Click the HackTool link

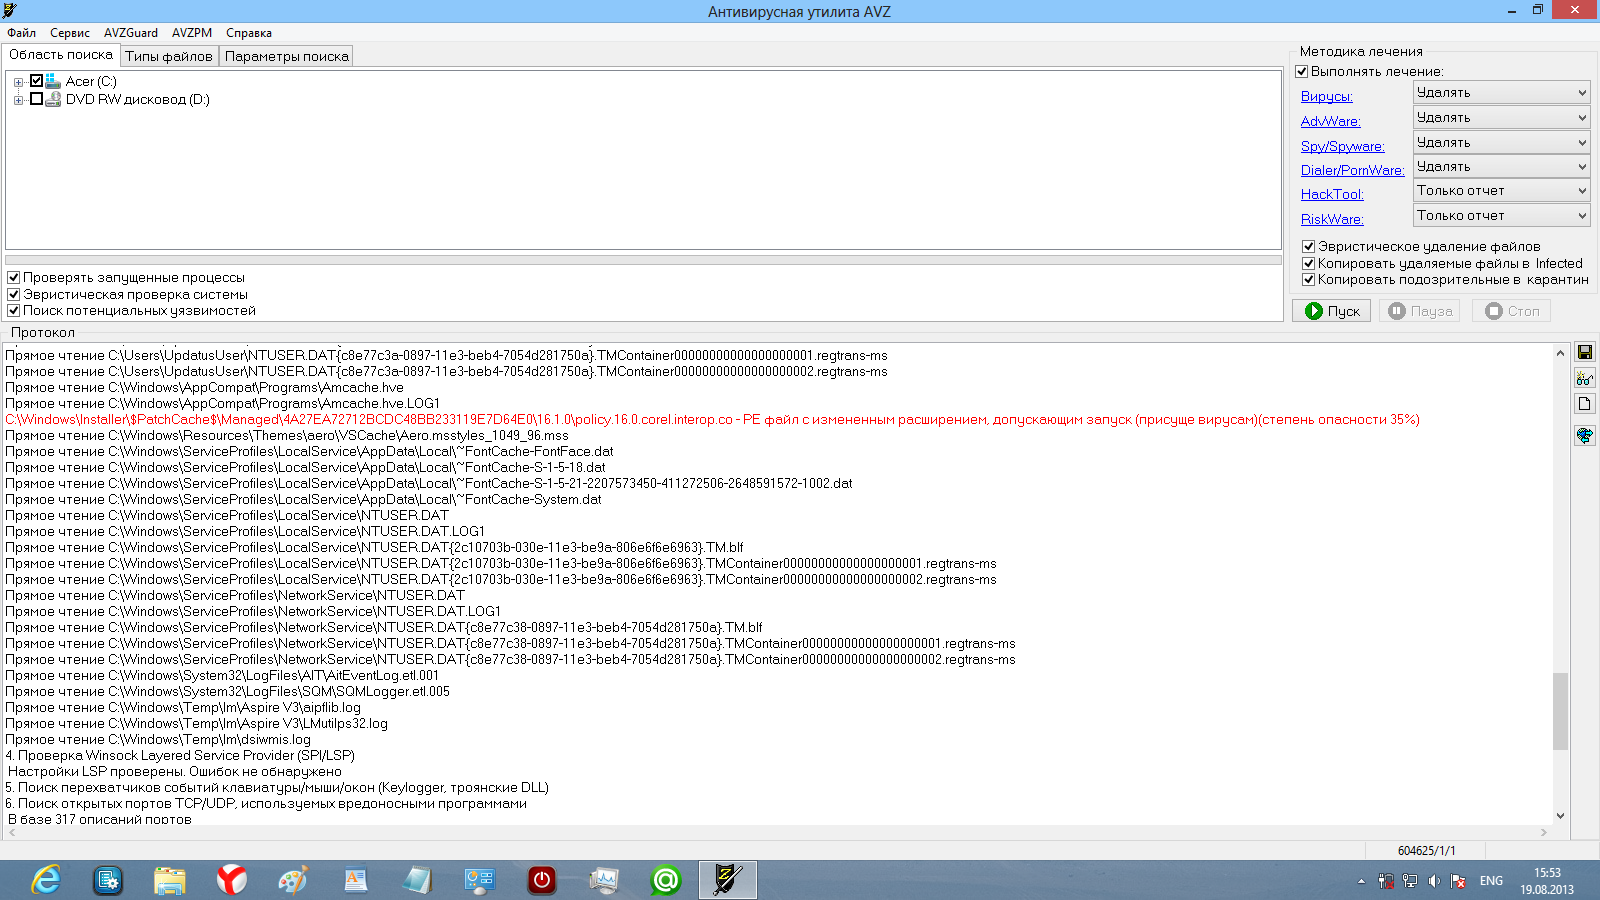tap(1332, 195)
